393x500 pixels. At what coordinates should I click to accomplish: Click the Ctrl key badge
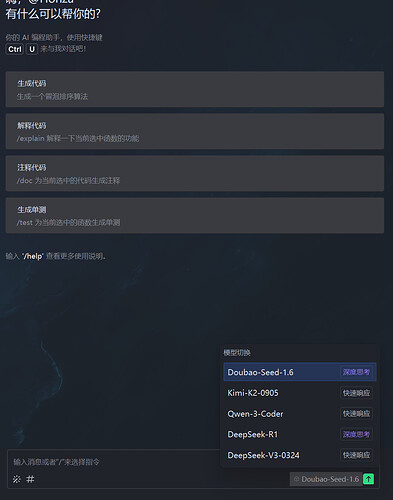coord(15,49)
